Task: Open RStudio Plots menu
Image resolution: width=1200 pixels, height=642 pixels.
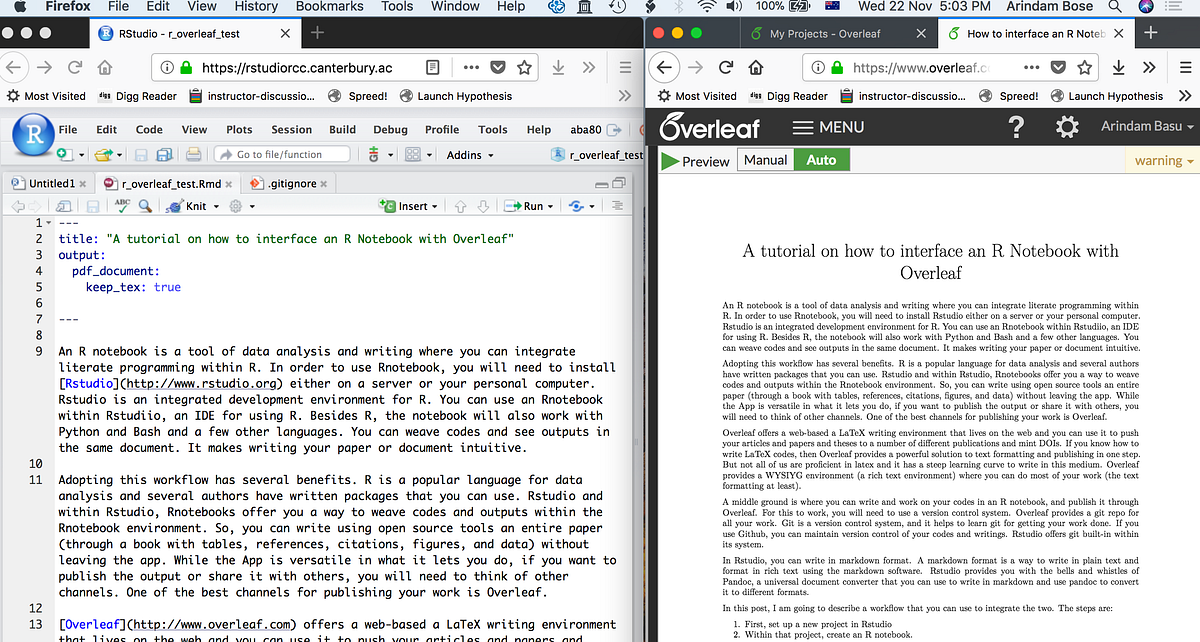Action: pyautogui.click(x=239, y=129)
